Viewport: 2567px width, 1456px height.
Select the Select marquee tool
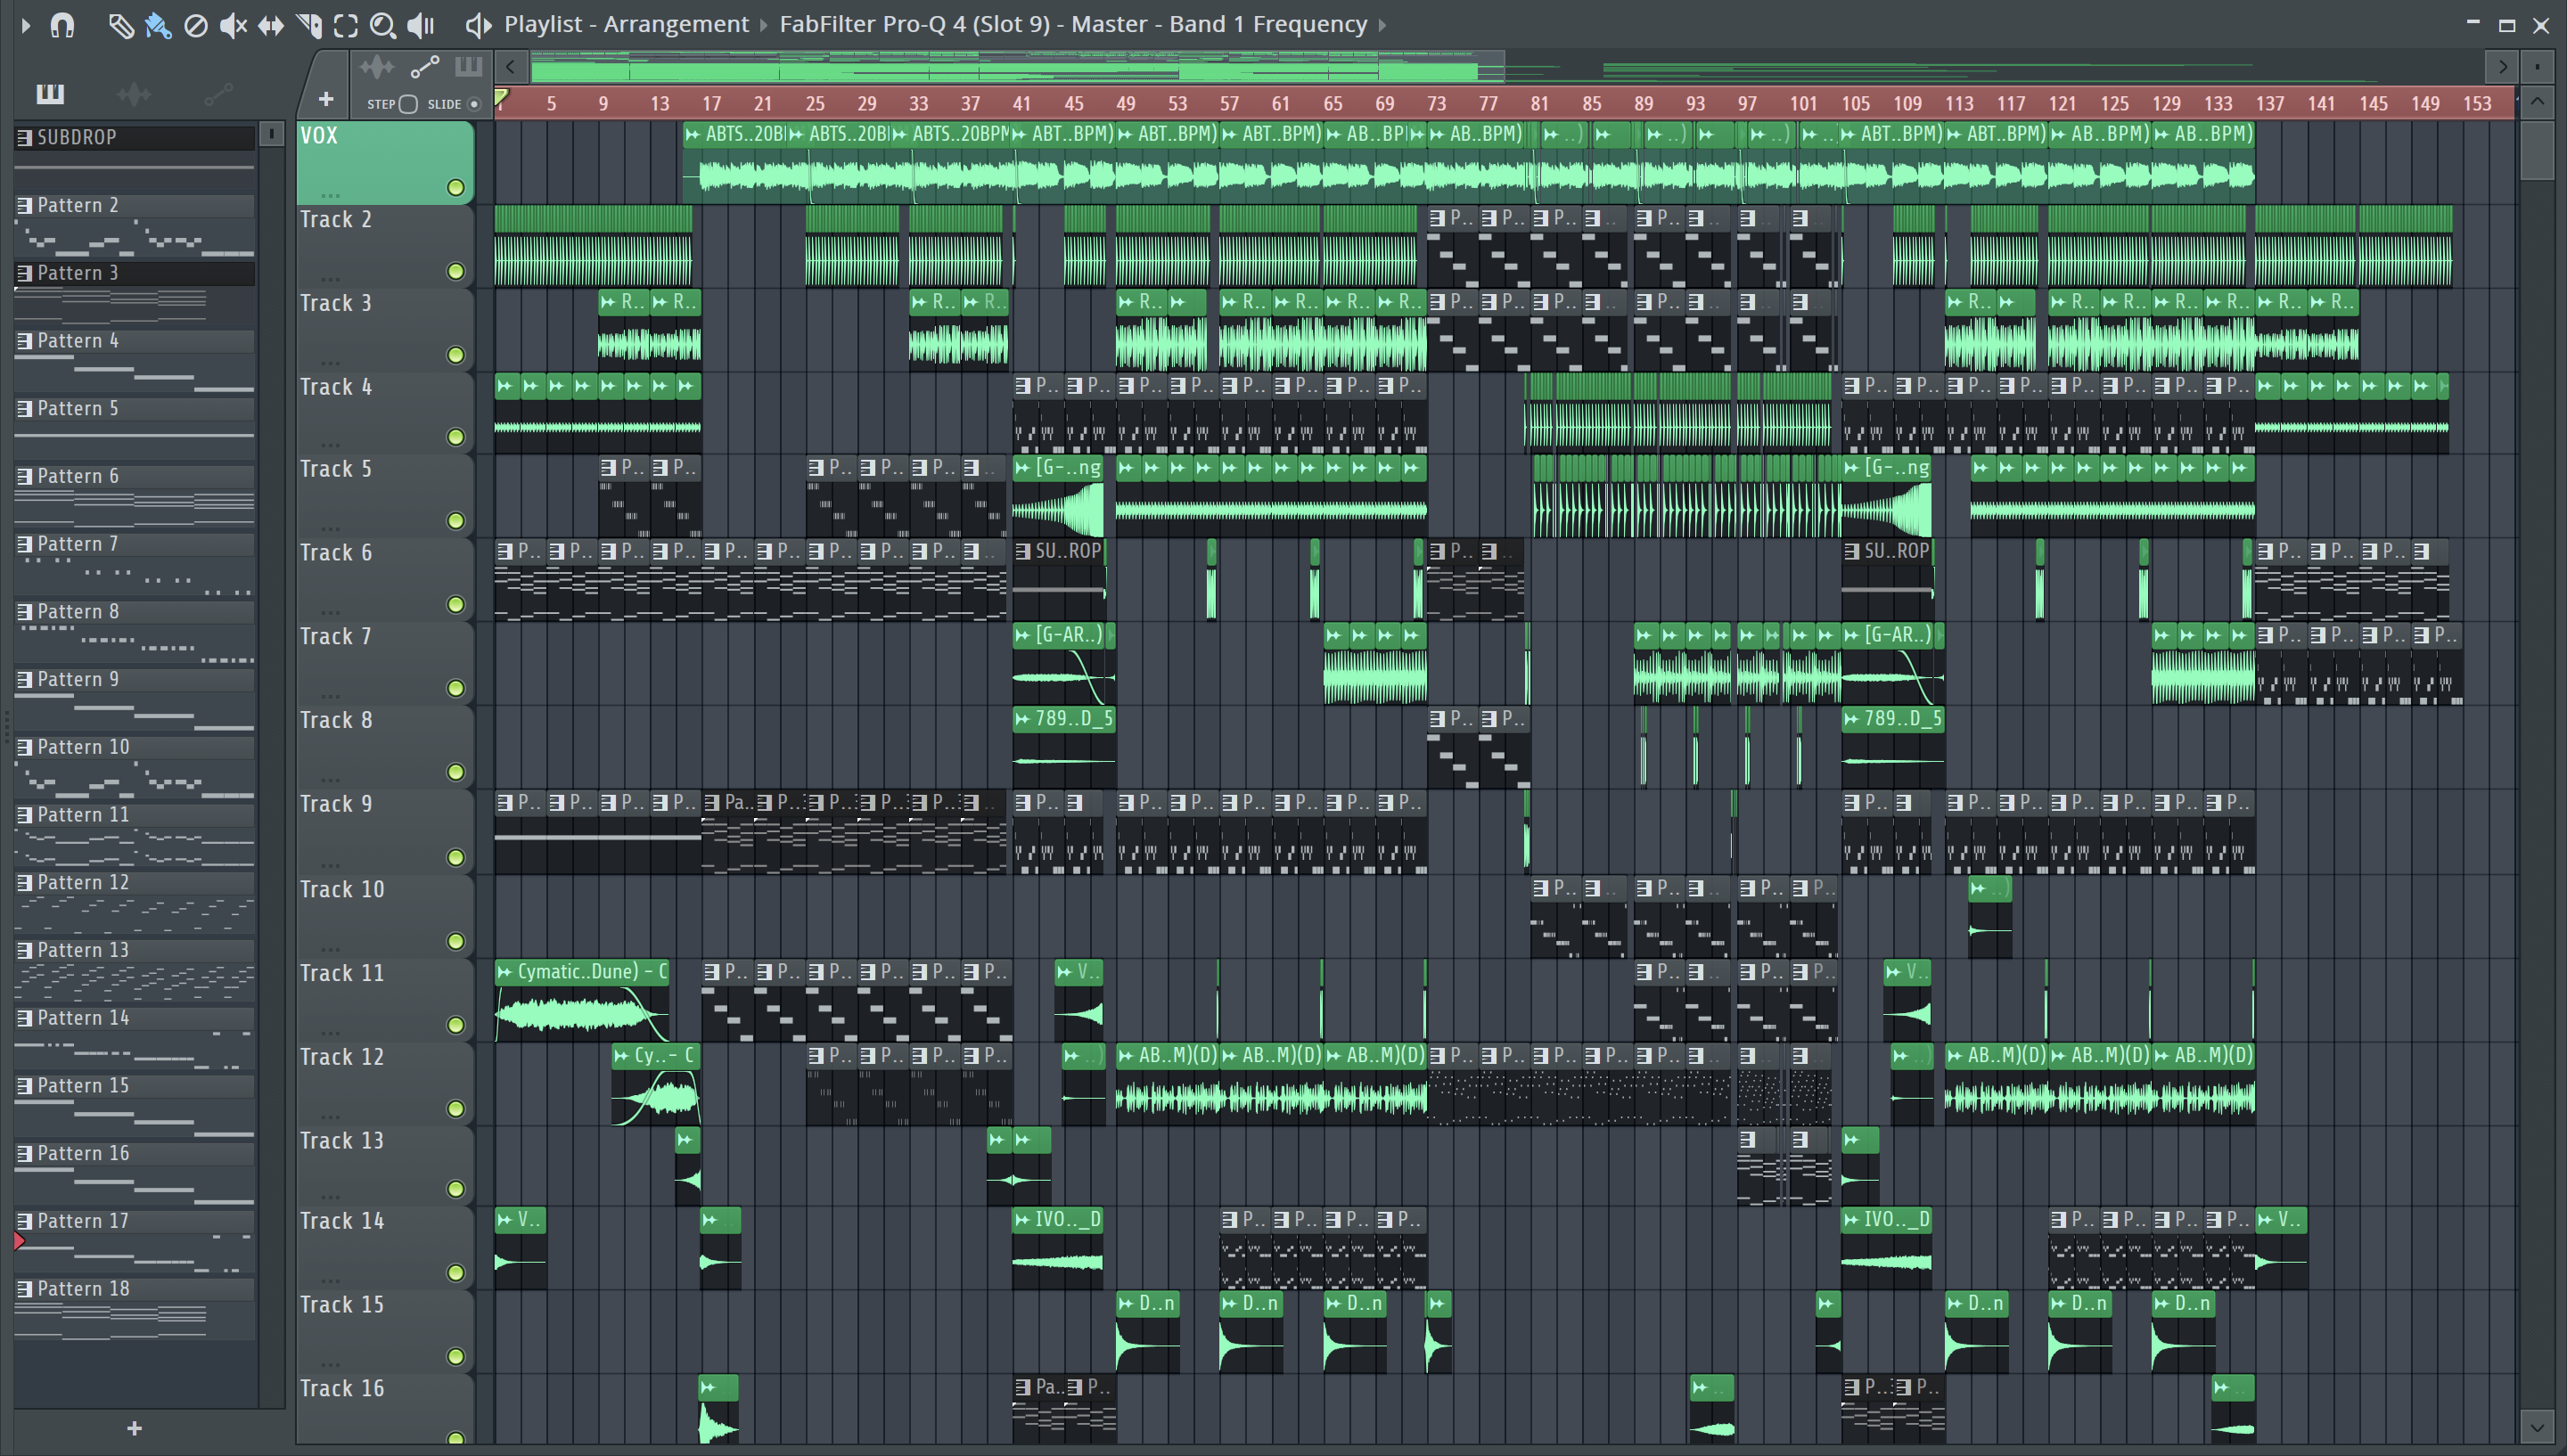[x=346, y=25]
